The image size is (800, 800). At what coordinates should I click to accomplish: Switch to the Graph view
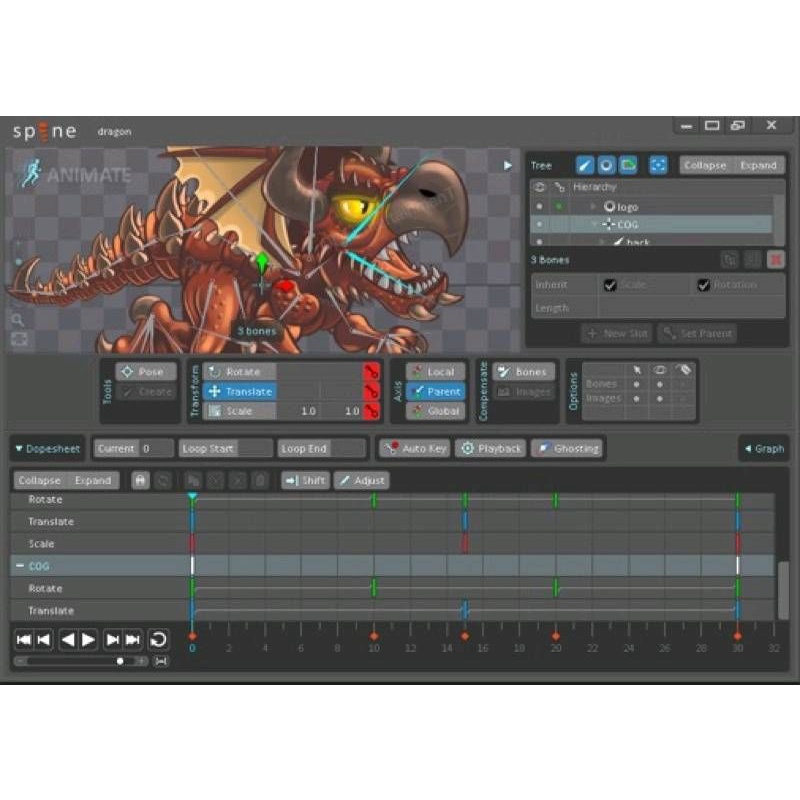point(764,449)
